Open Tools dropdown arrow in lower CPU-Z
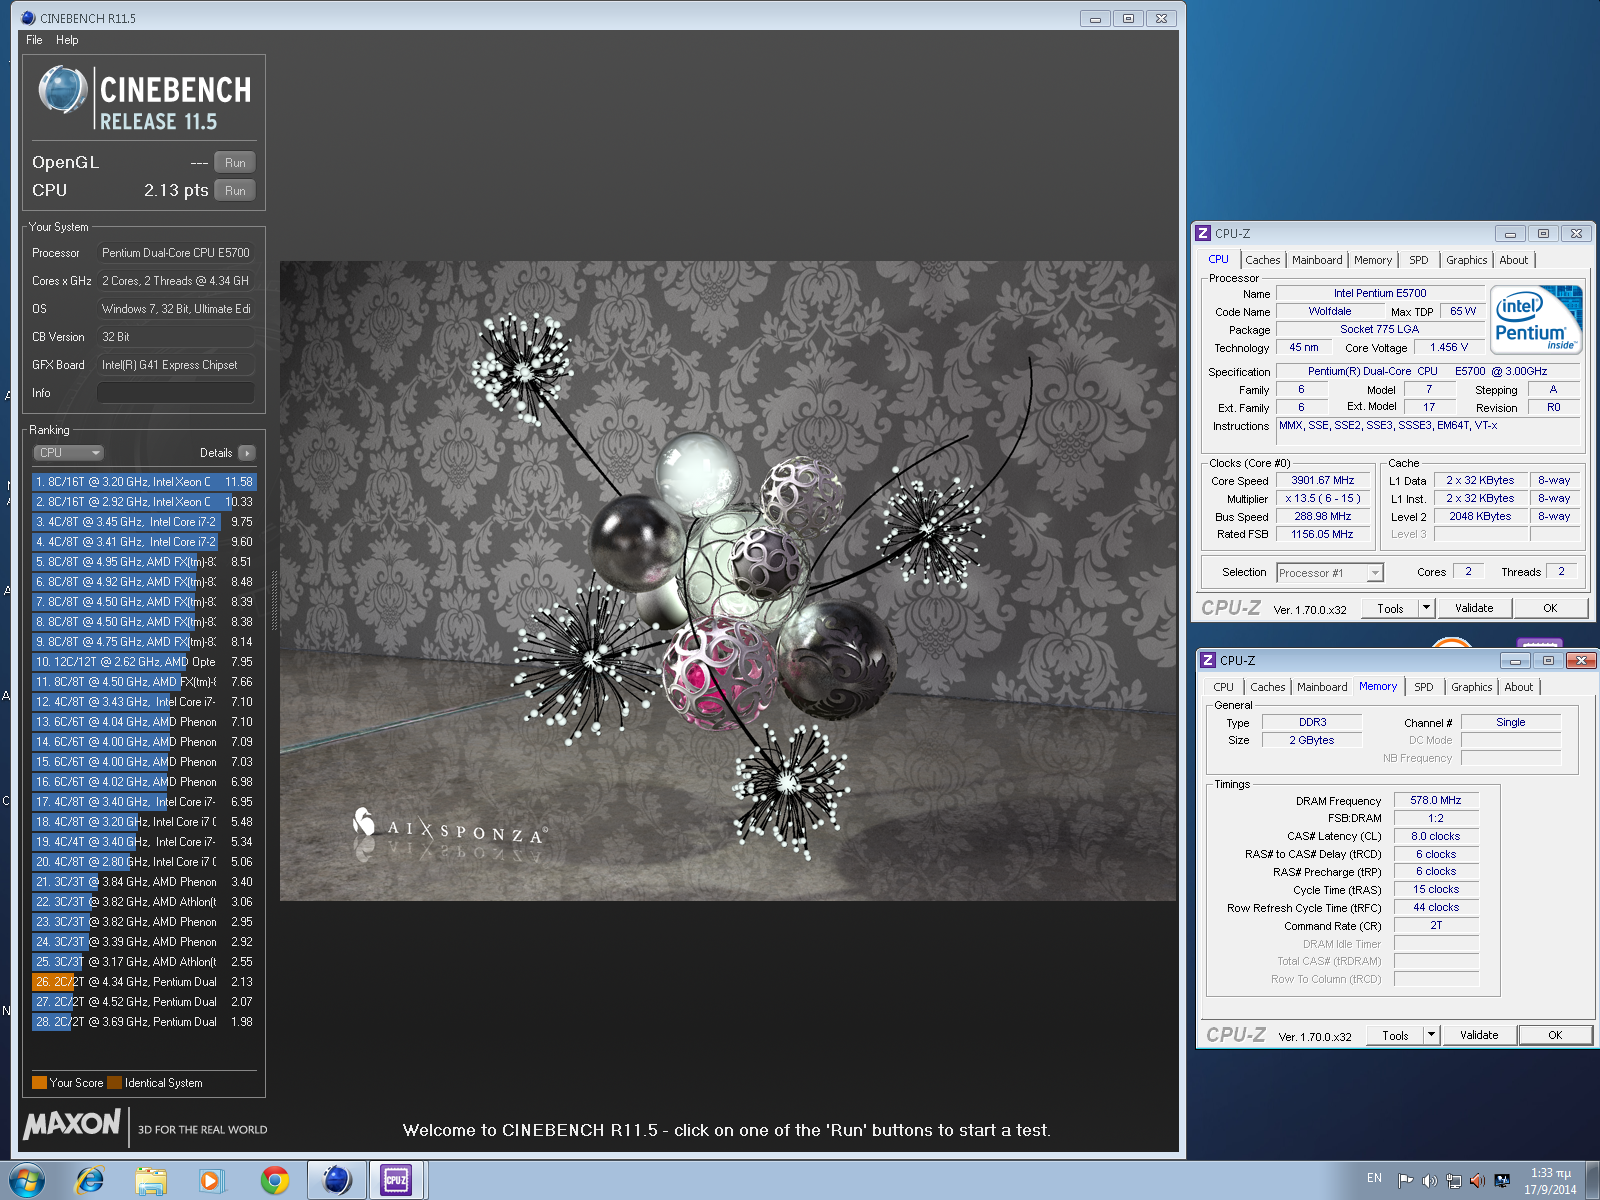Viewport: 1600px width, 1200px height. click(x=1432, y=1035)
